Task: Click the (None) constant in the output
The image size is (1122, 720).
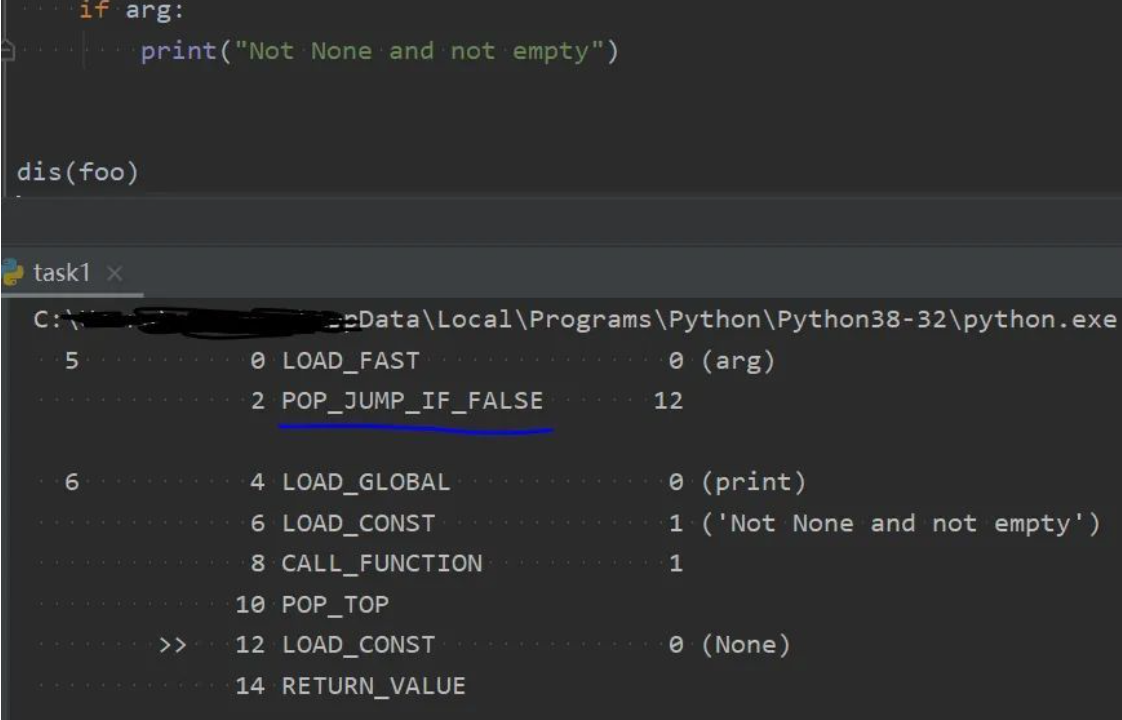Action: pos(746,645)
